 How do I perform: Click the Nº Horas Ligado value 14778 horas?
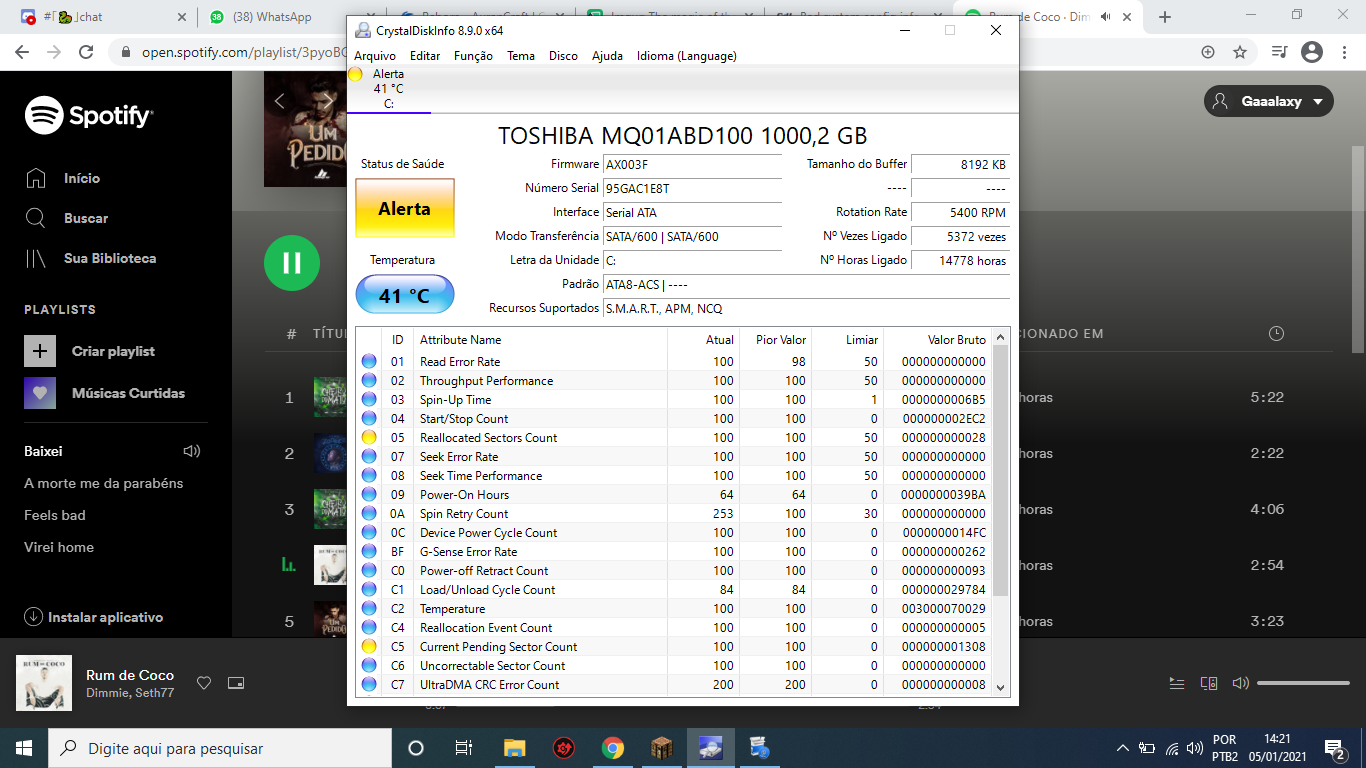click(960, 260)
